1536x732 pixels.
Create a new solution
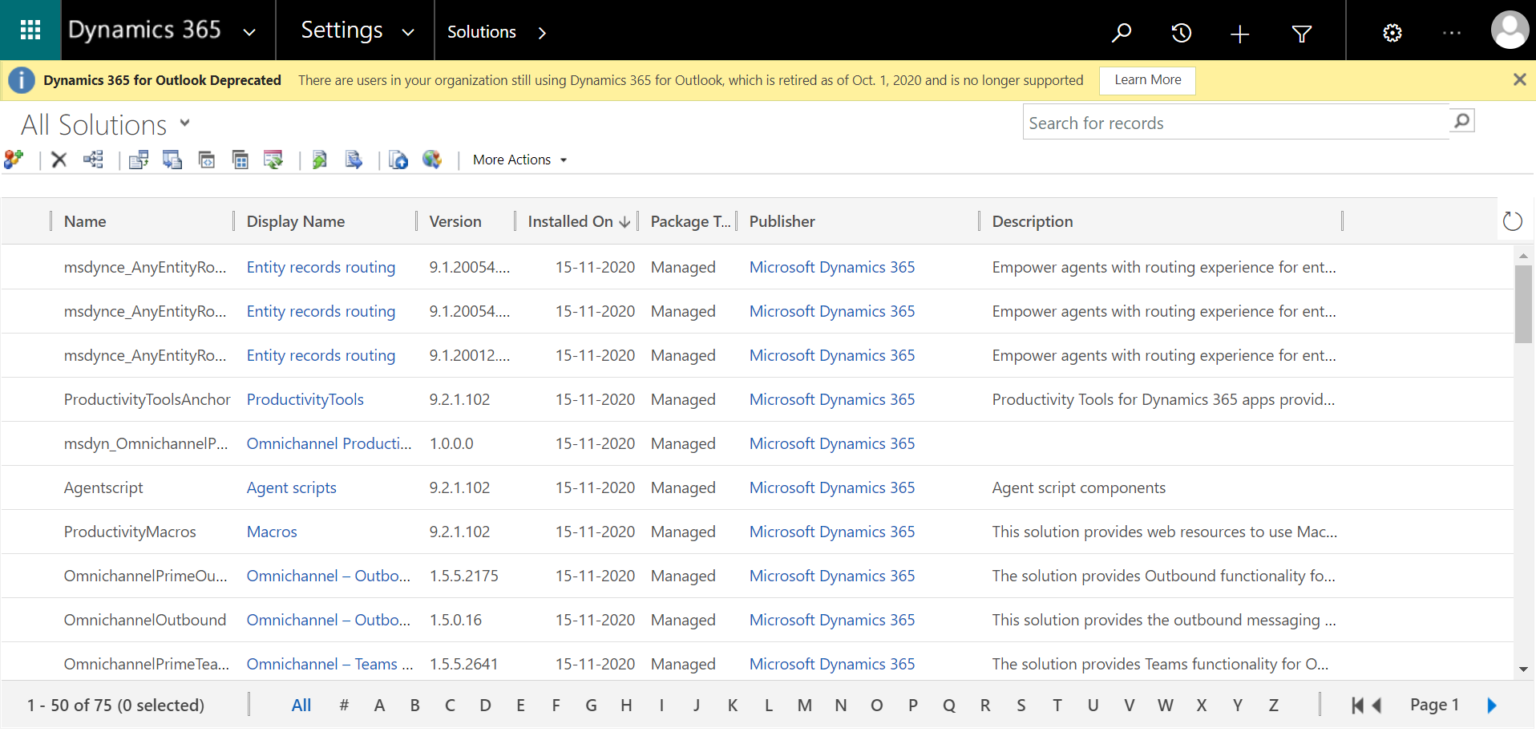click(15, 159)
